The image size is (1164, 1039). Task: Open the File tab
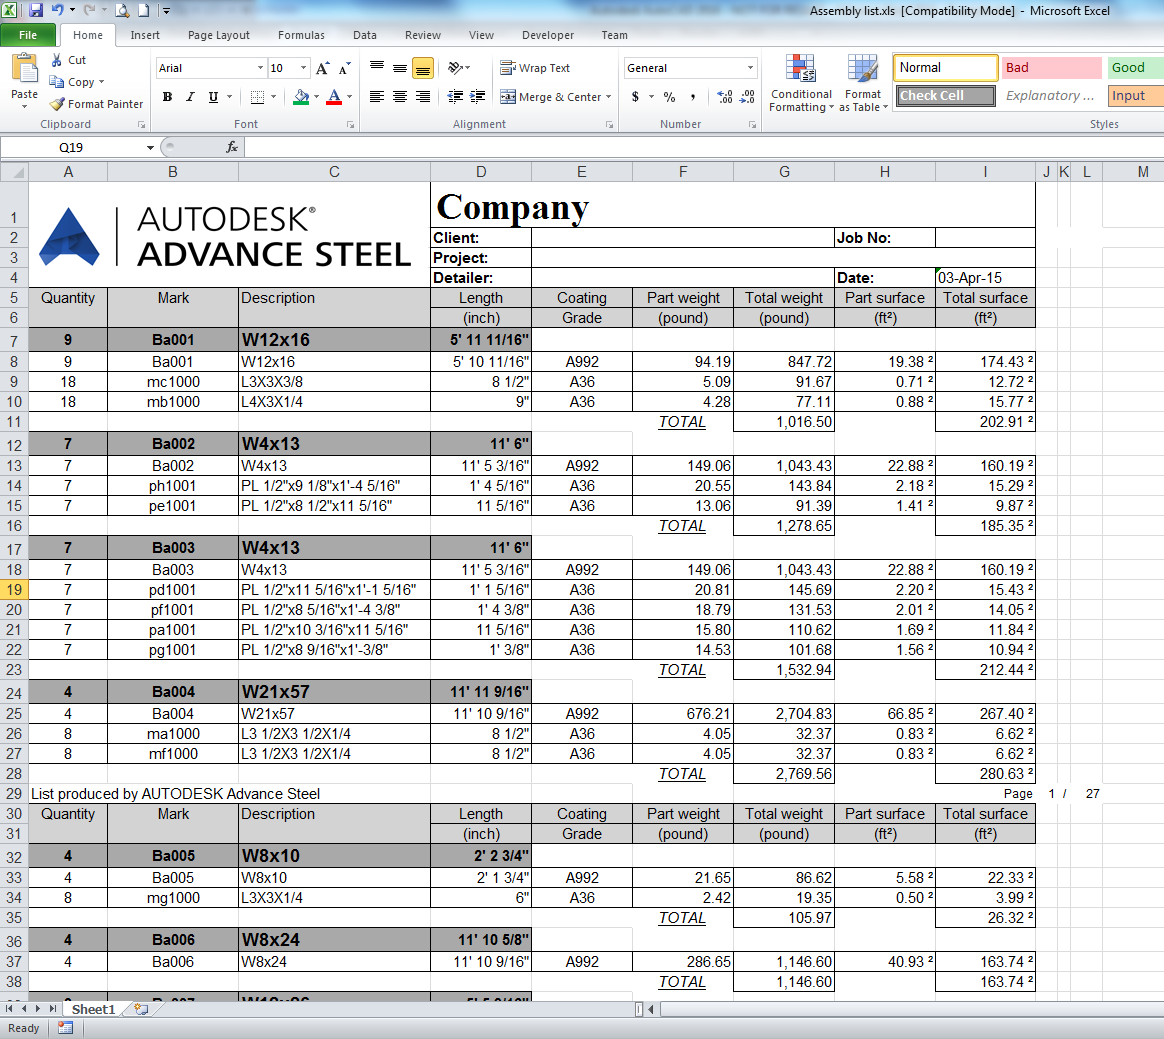pos(28,35)
